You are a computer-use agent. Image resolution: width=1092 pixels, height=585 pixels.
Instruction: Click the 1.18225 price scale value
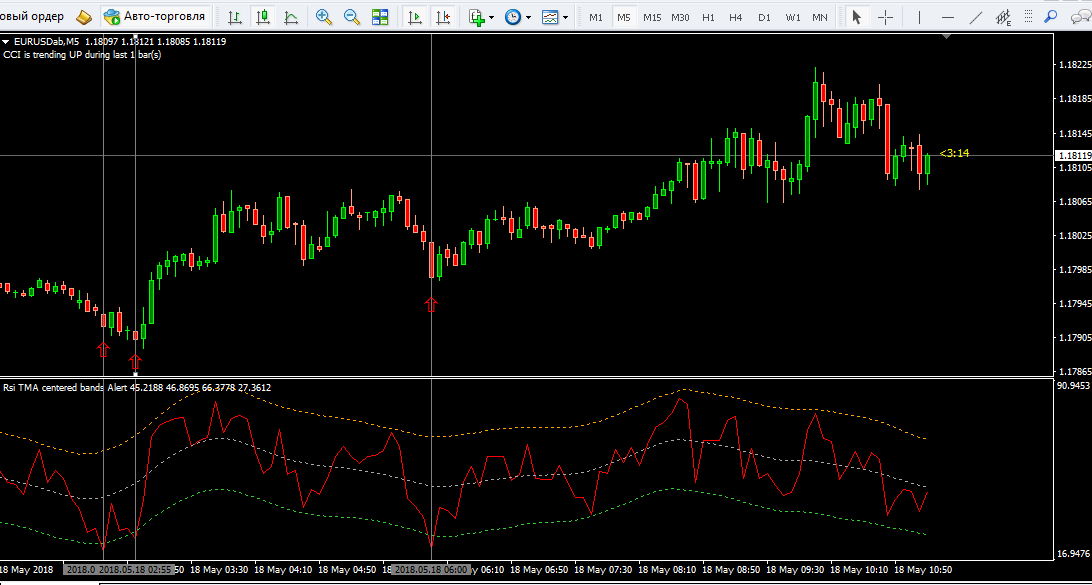click(1075, 65)
